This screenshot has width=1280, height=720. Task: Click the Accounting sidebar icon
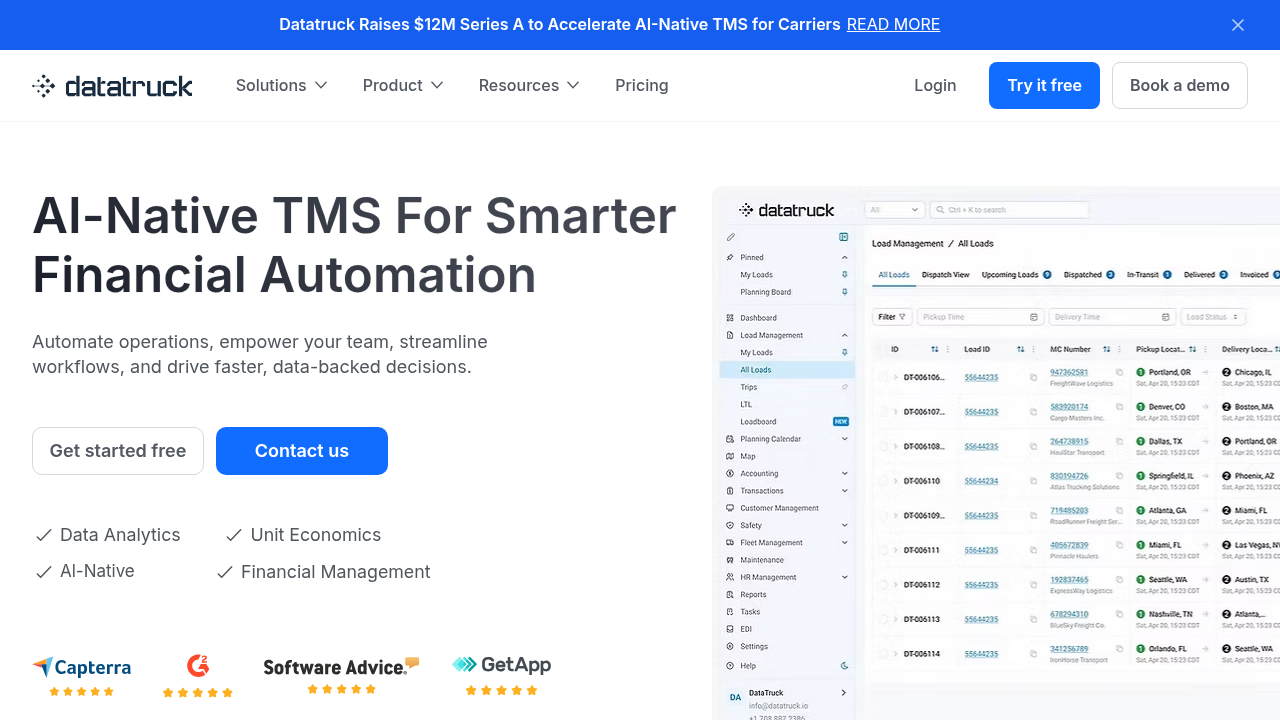click(730, 473)
